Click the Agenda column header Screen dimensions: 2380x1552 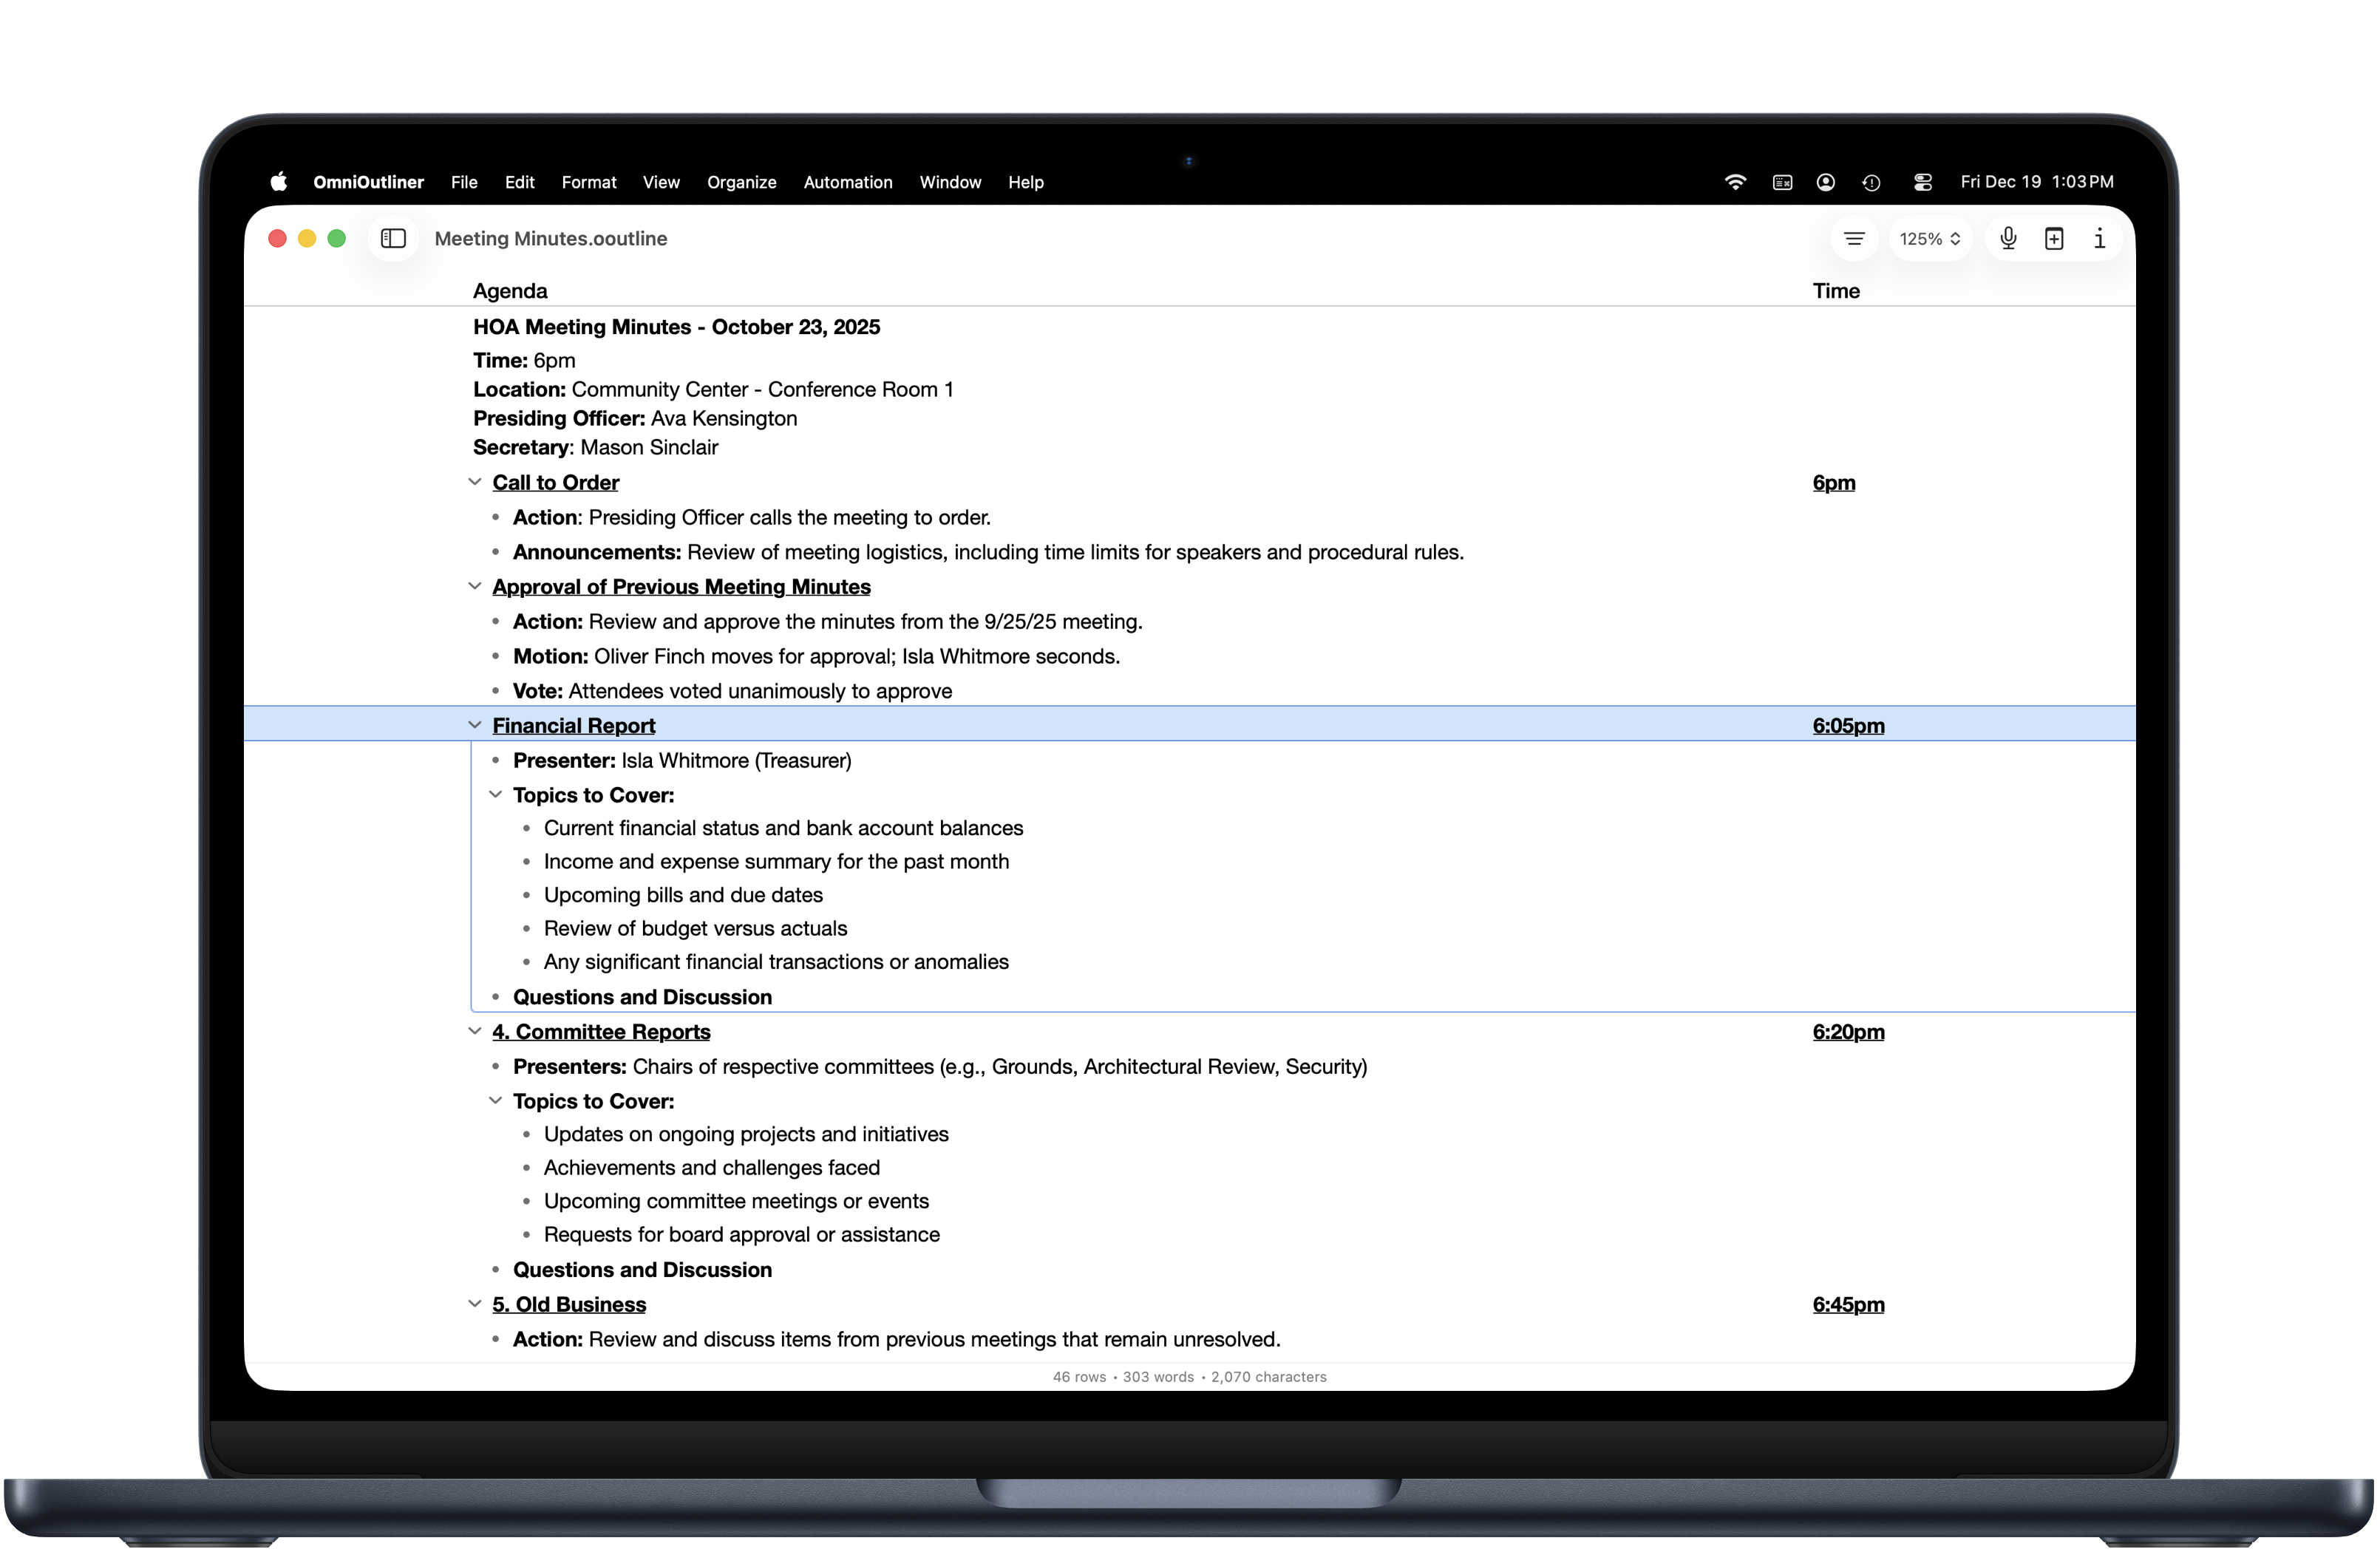pyautogui.click(x=510, y=291)
